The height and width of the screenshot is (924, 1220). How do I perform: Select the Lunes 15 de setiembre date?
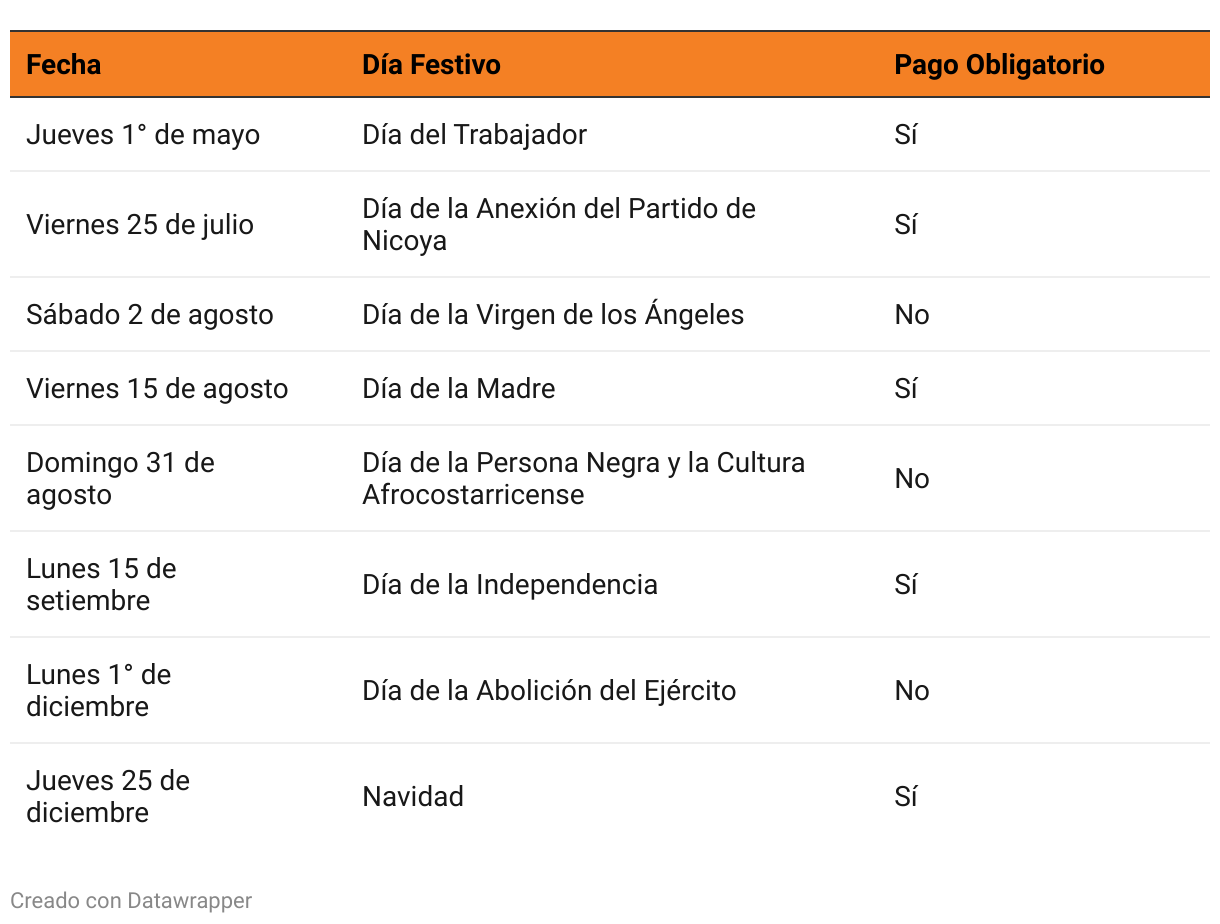tap(101, 585)
